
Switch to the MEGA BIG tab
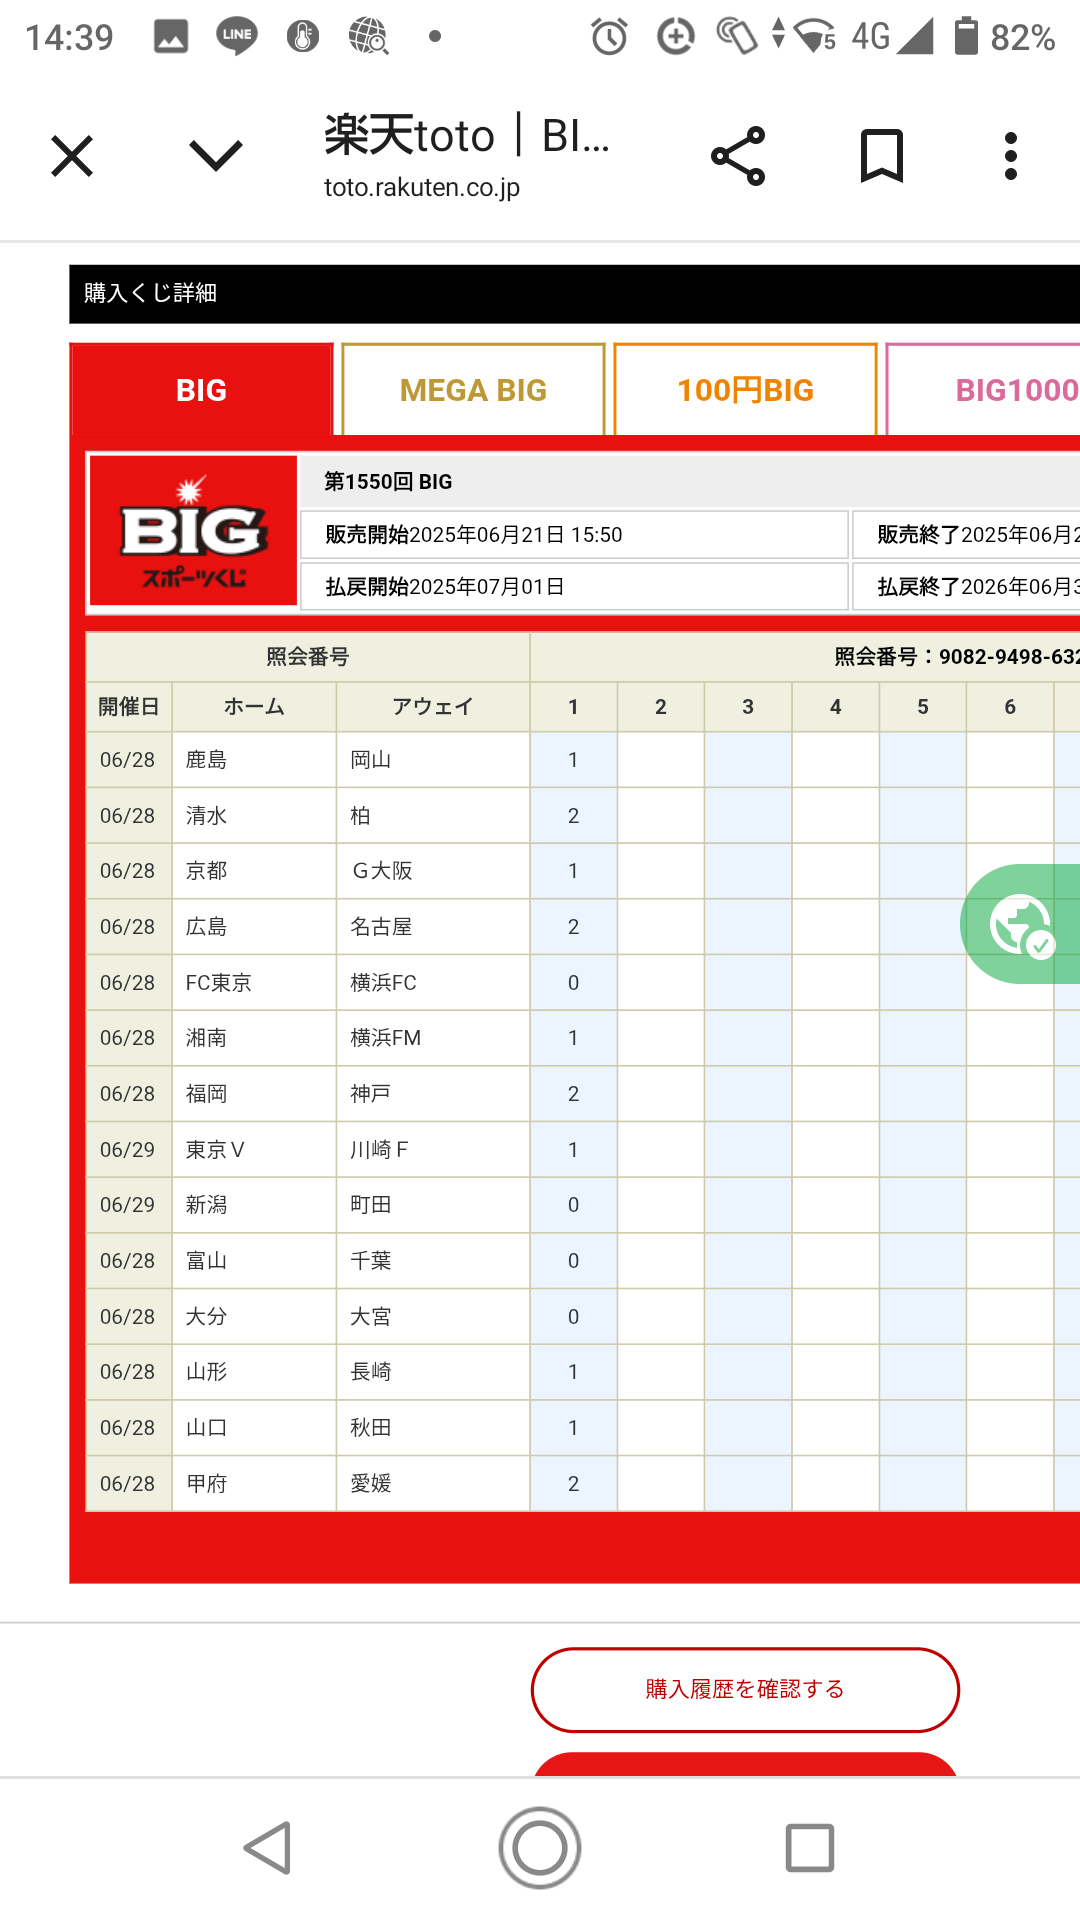point(473,390)
